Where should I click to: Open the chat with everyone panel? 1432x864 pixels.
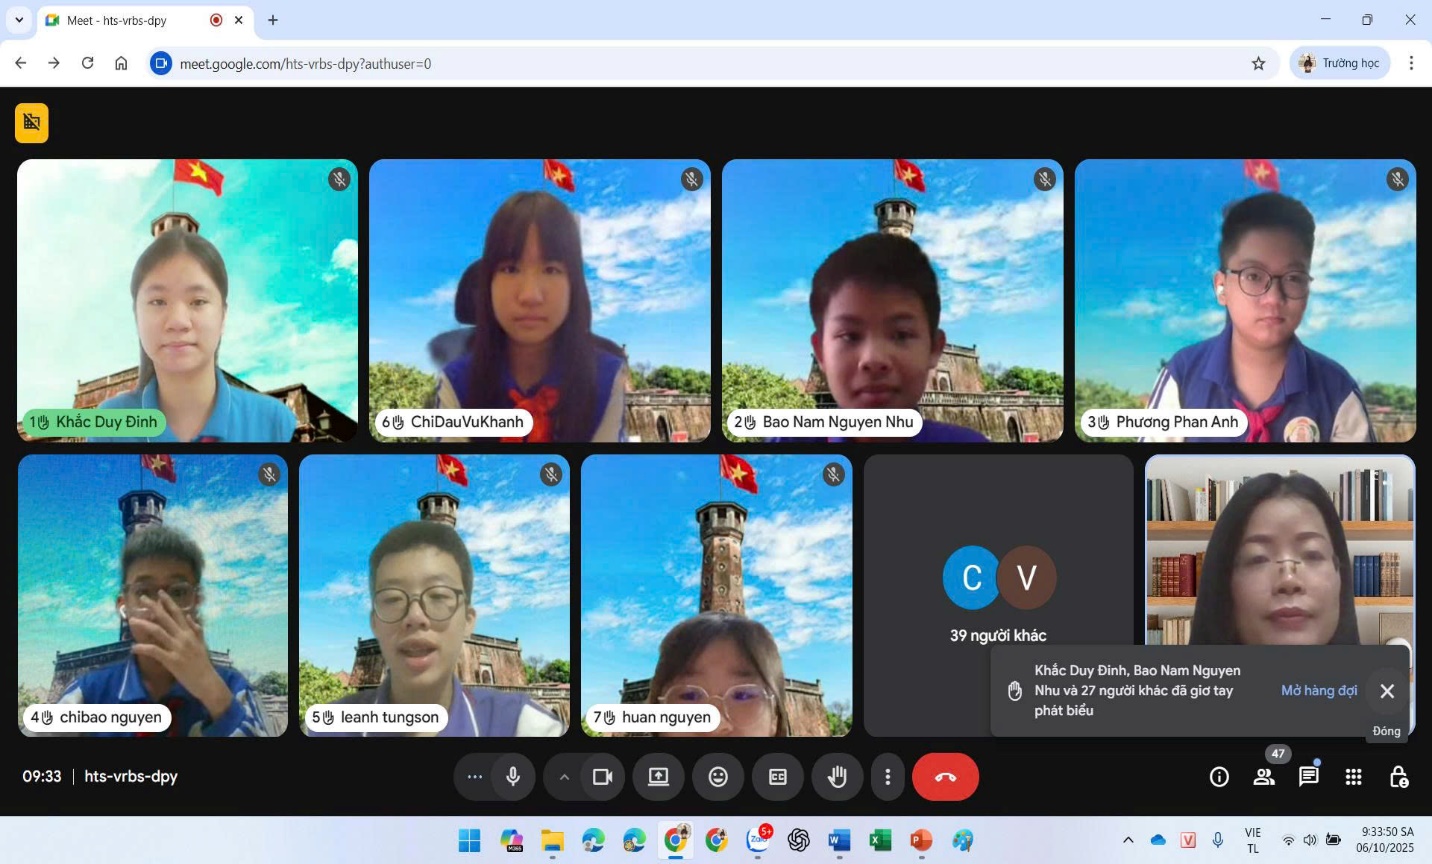click(x=1309, y=777)
